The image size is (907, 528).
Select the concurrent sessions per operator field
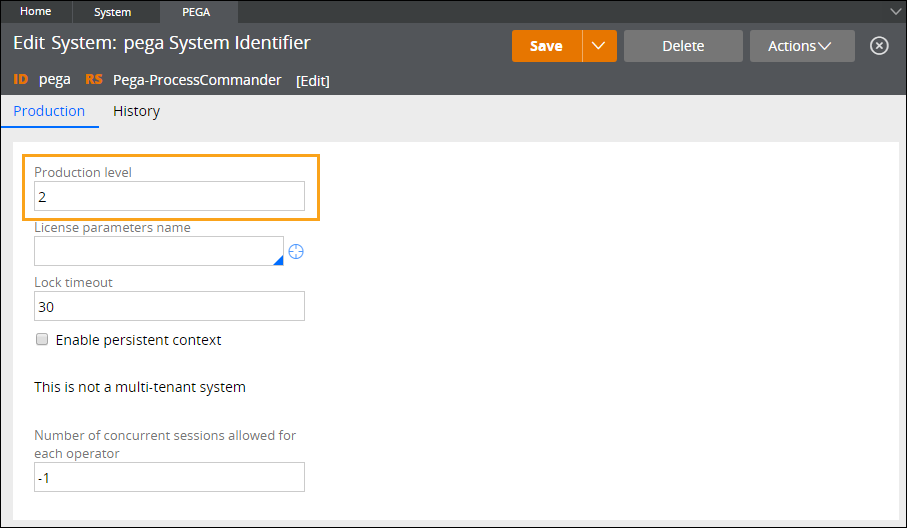(x=169, y=477)
